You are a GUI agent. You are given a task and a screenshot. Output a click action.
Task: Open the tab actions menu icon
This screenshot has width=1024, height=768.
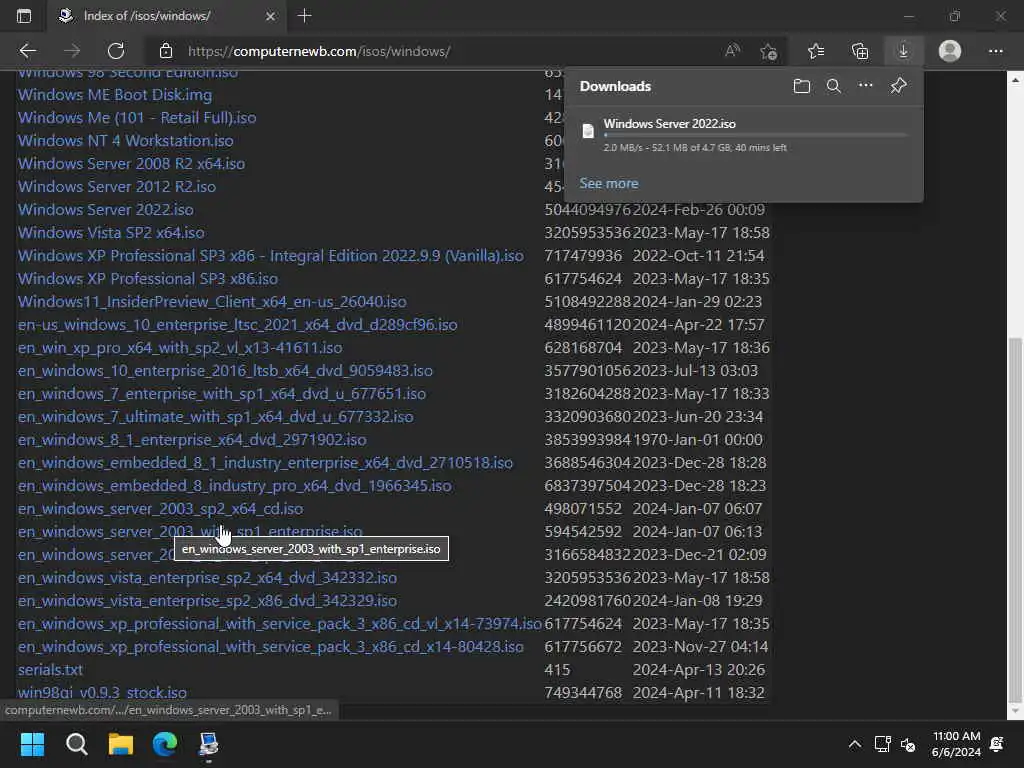point(24,16)
